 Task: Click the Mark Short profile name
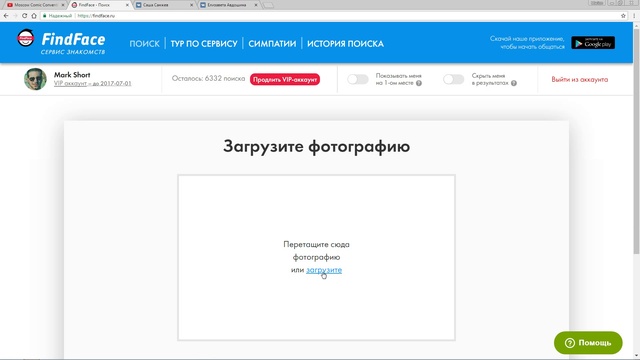point(72,75)
